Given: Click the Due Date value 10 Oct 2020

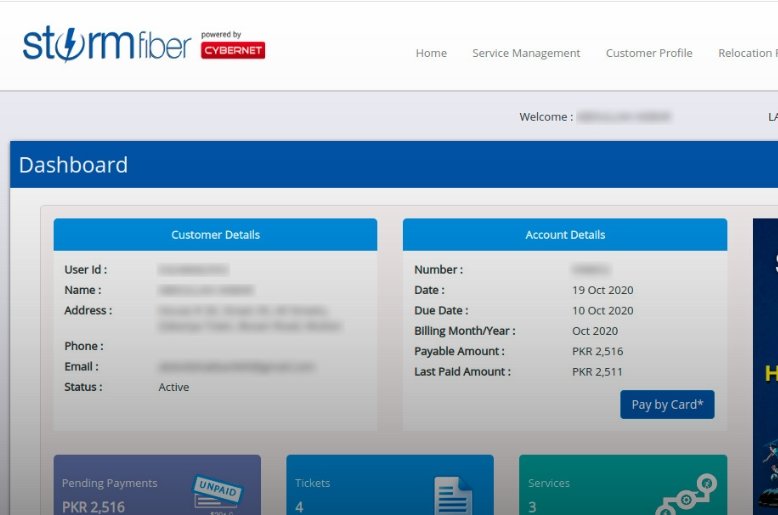Looking at the screenshot, I should coord(602,311).
